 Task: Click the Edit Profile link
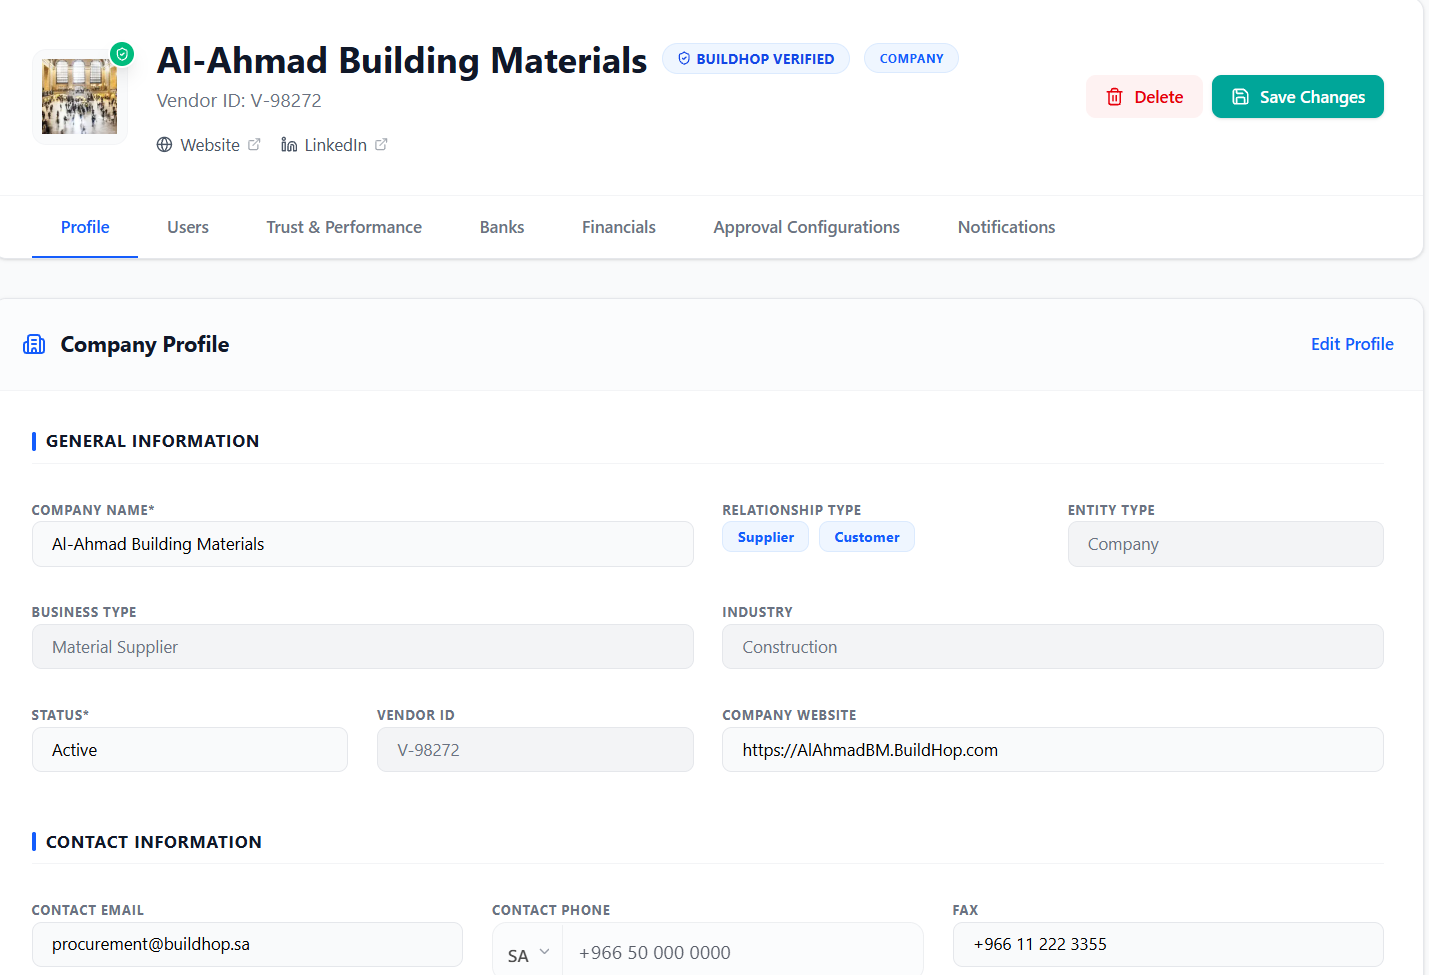(1352, 344)
